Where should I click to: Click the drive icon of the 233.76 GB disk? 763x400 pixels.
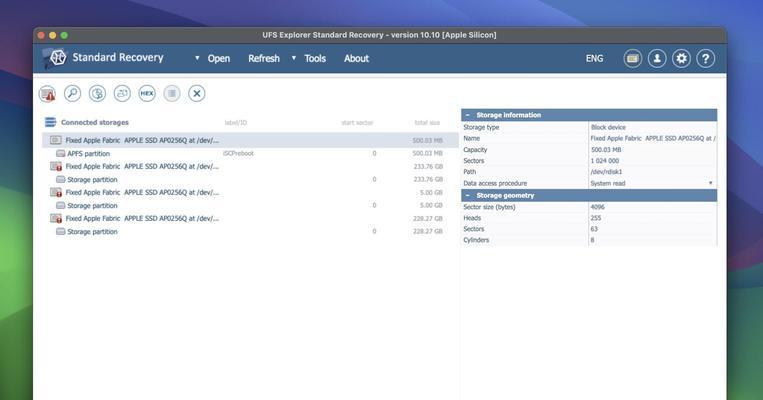point(56,166)
